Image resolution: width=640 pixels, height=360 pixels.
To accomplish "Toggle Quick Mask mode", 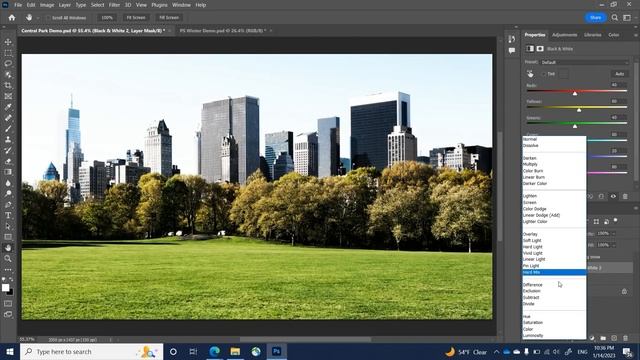I will (x=8, y=304).
